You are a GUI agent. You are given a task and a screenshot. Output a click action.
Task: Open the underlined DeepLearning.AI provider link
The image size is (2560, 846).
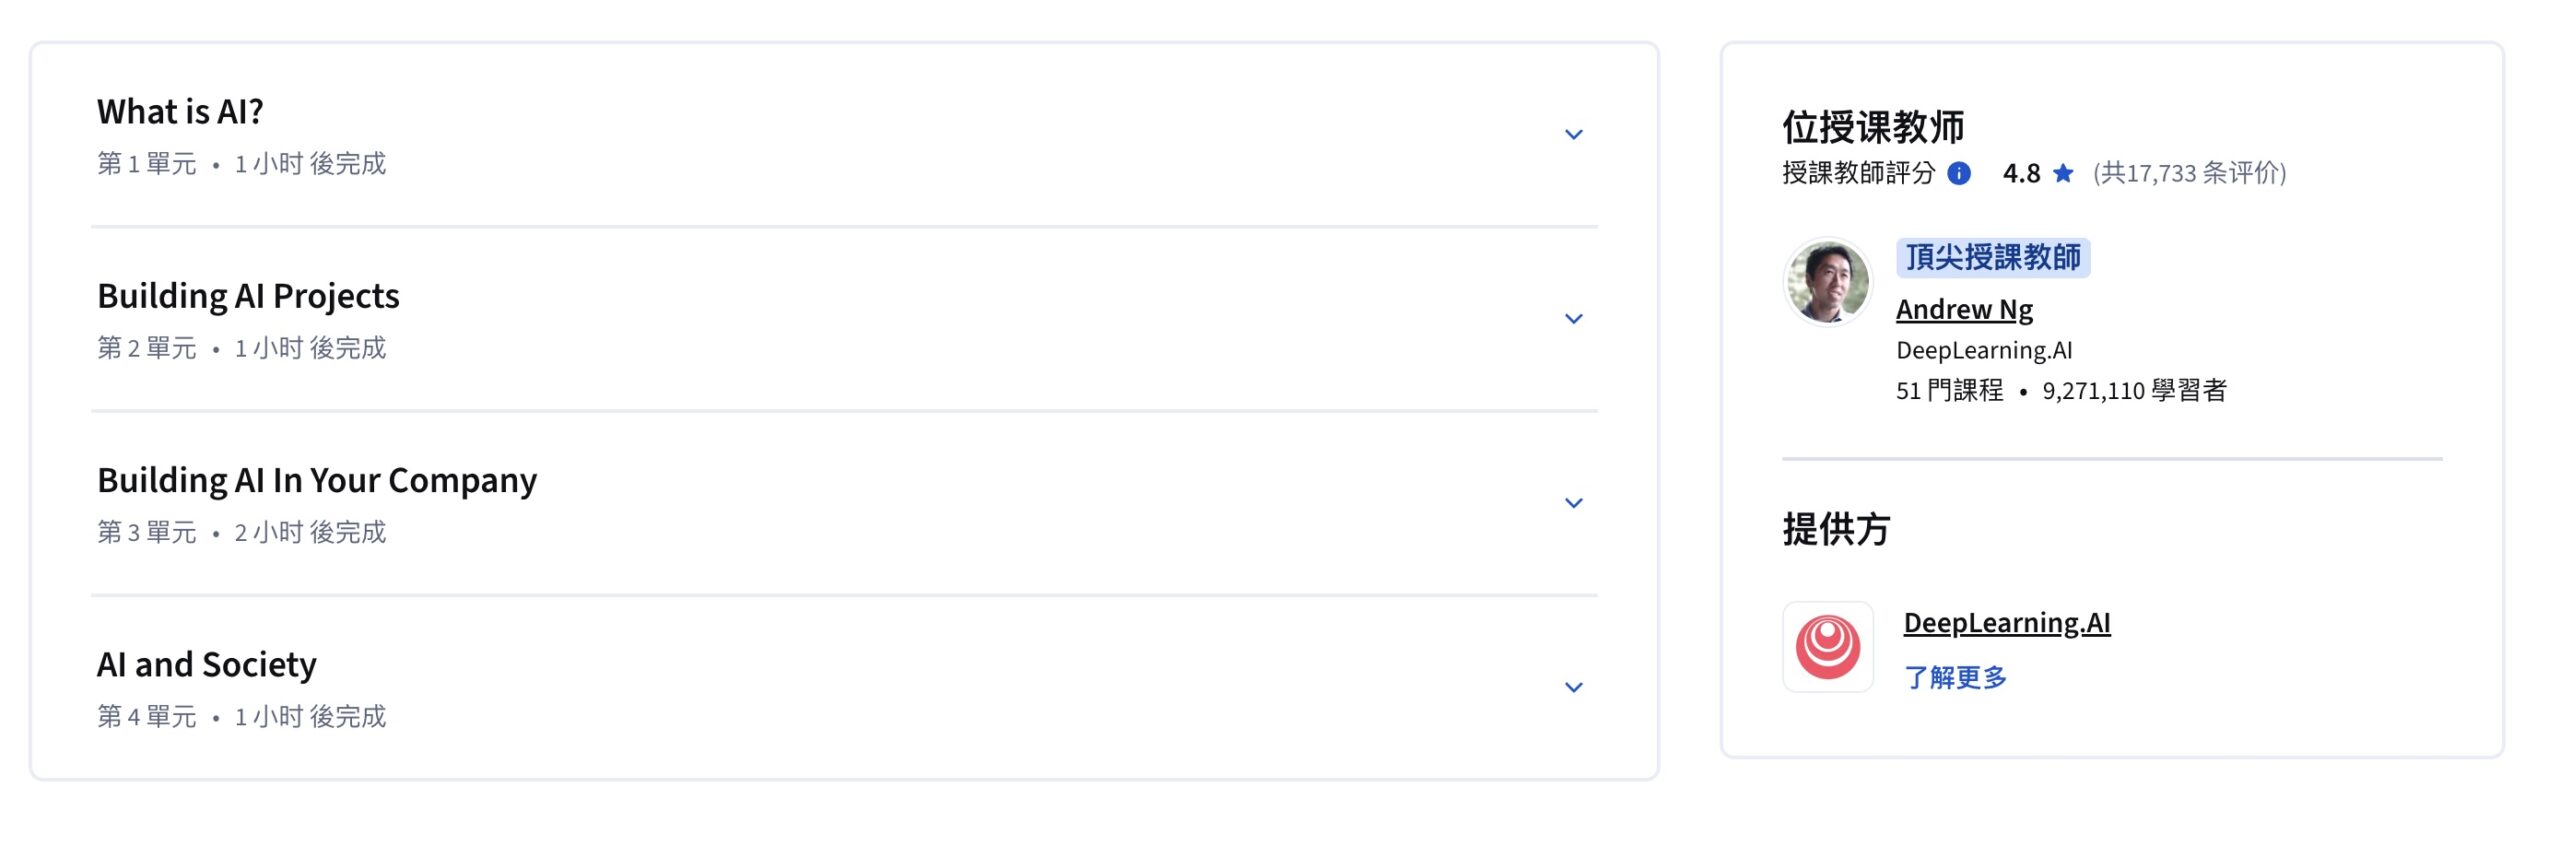click(x=2006, y=623)
